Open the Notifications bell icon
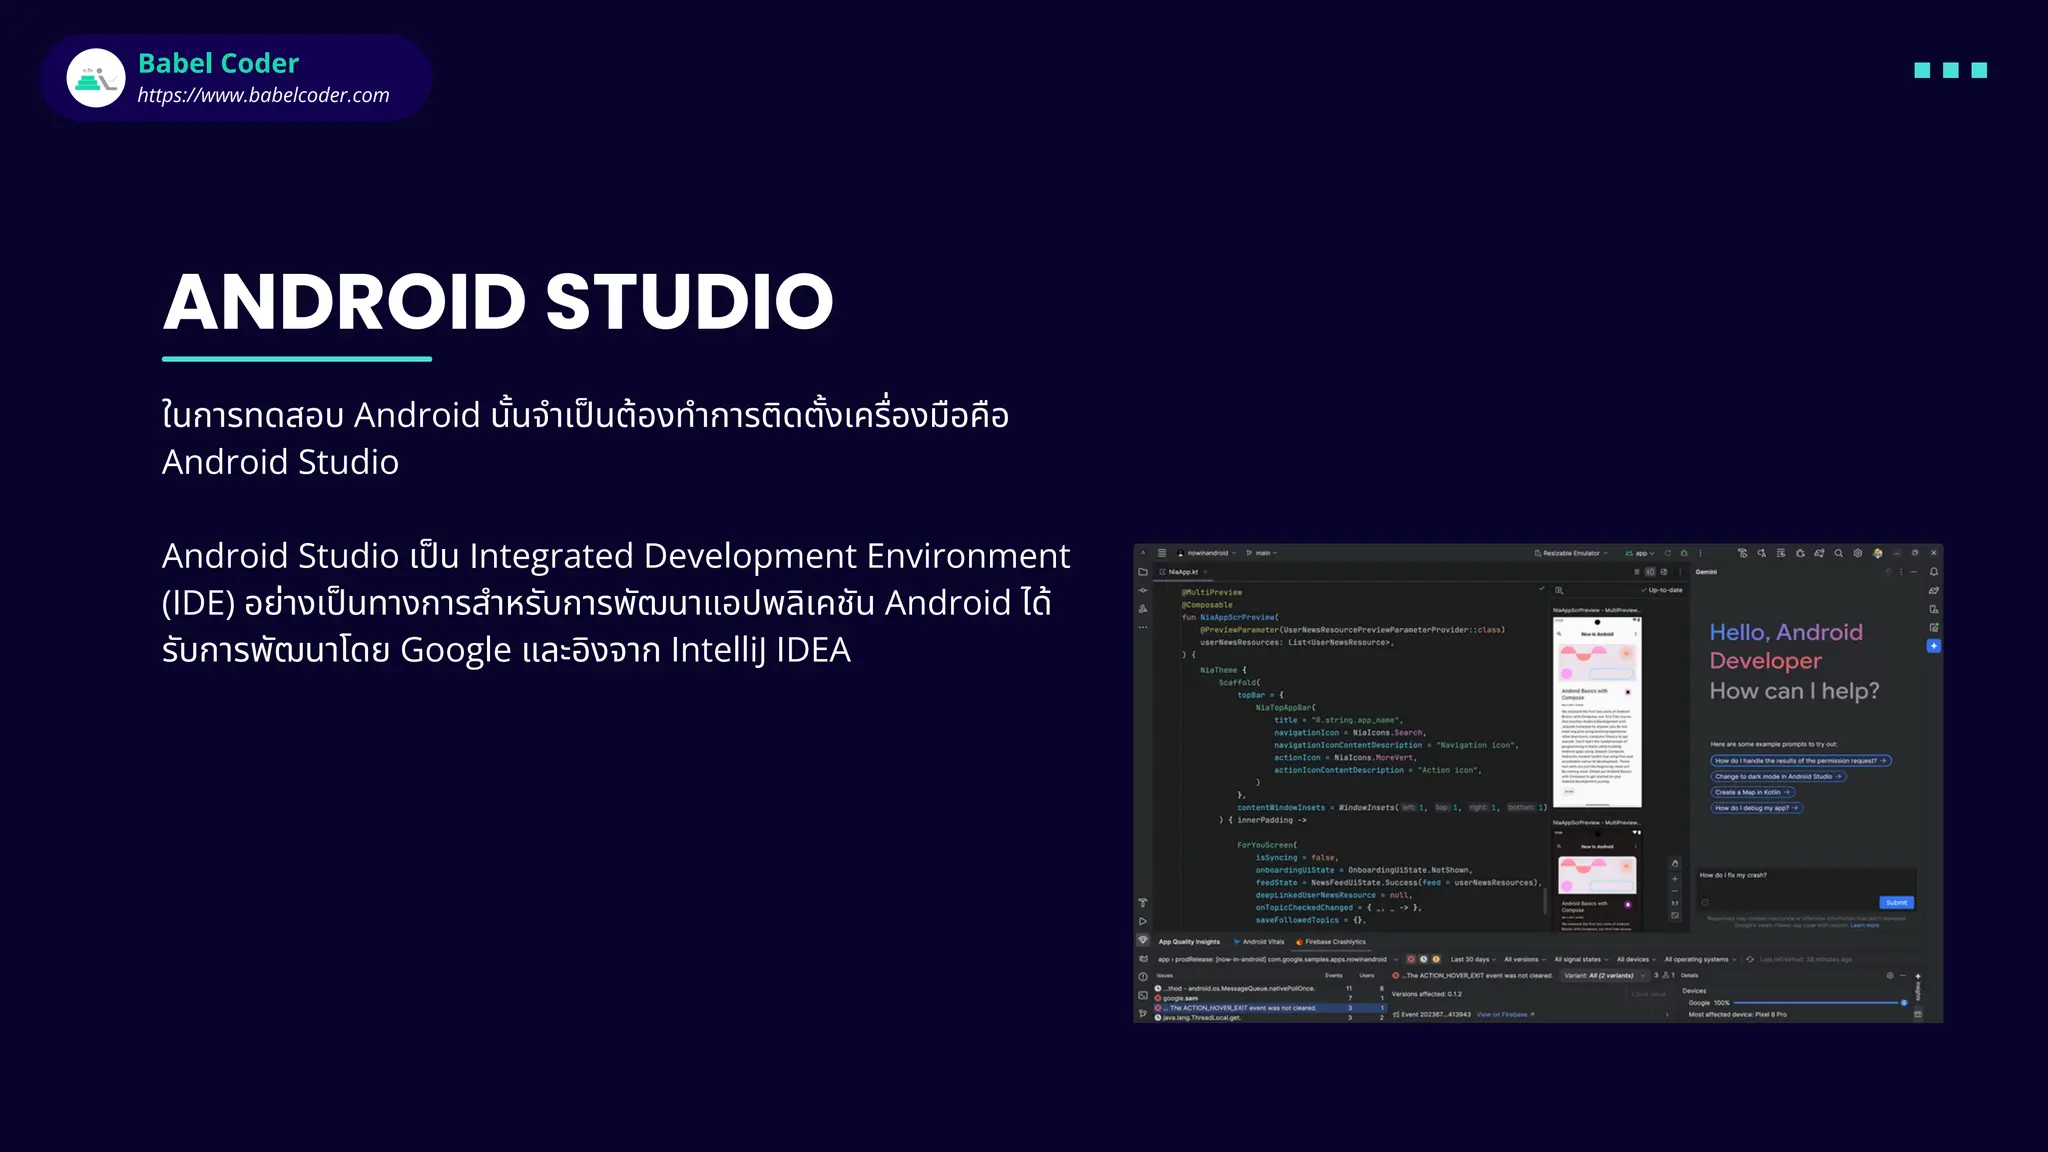The image size is (2048, 1152). [x=1933, y=572]
